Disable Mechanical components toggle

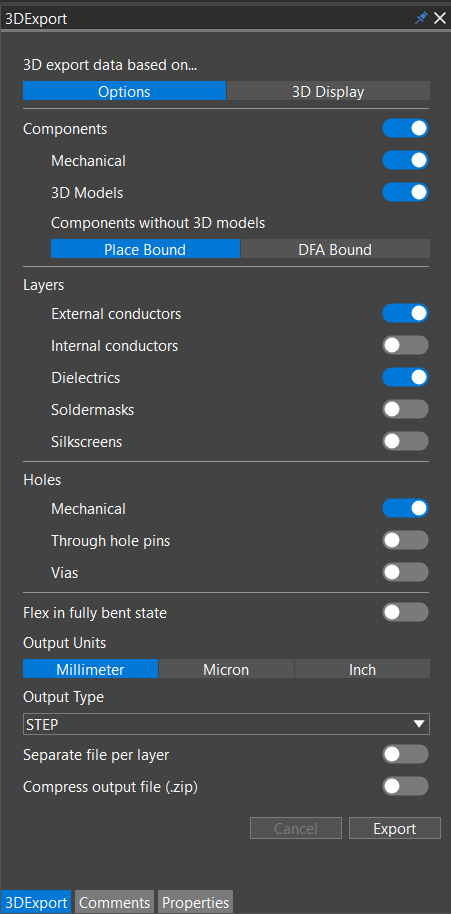point(406,160)
